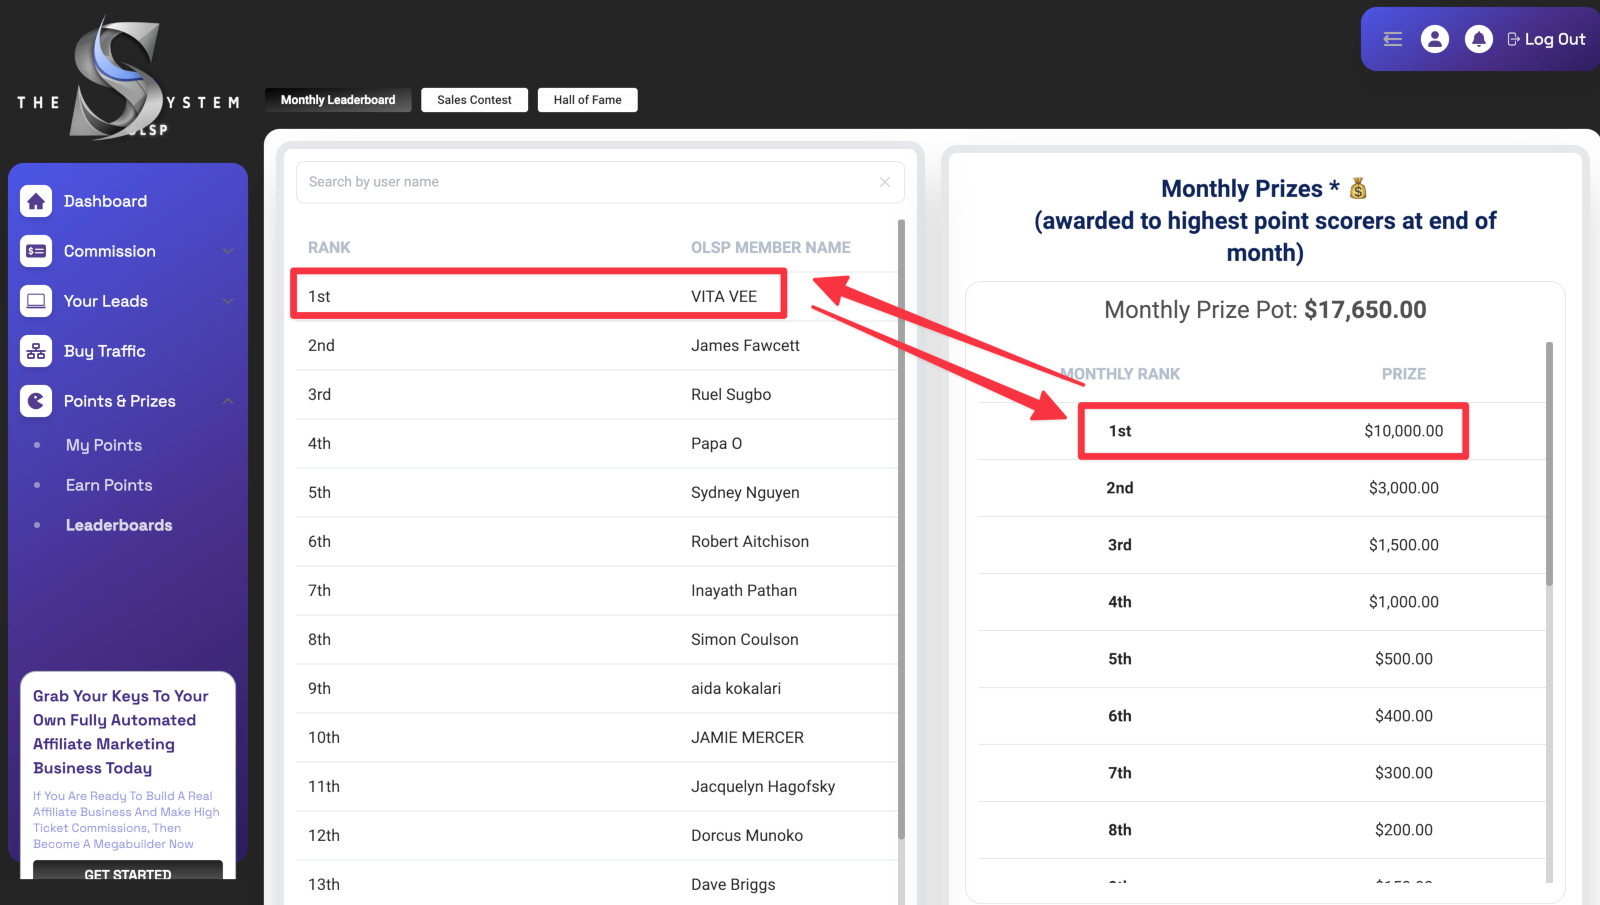Select the Monthly Leaderboard tab
The image size is (1600, 905).
337,99
